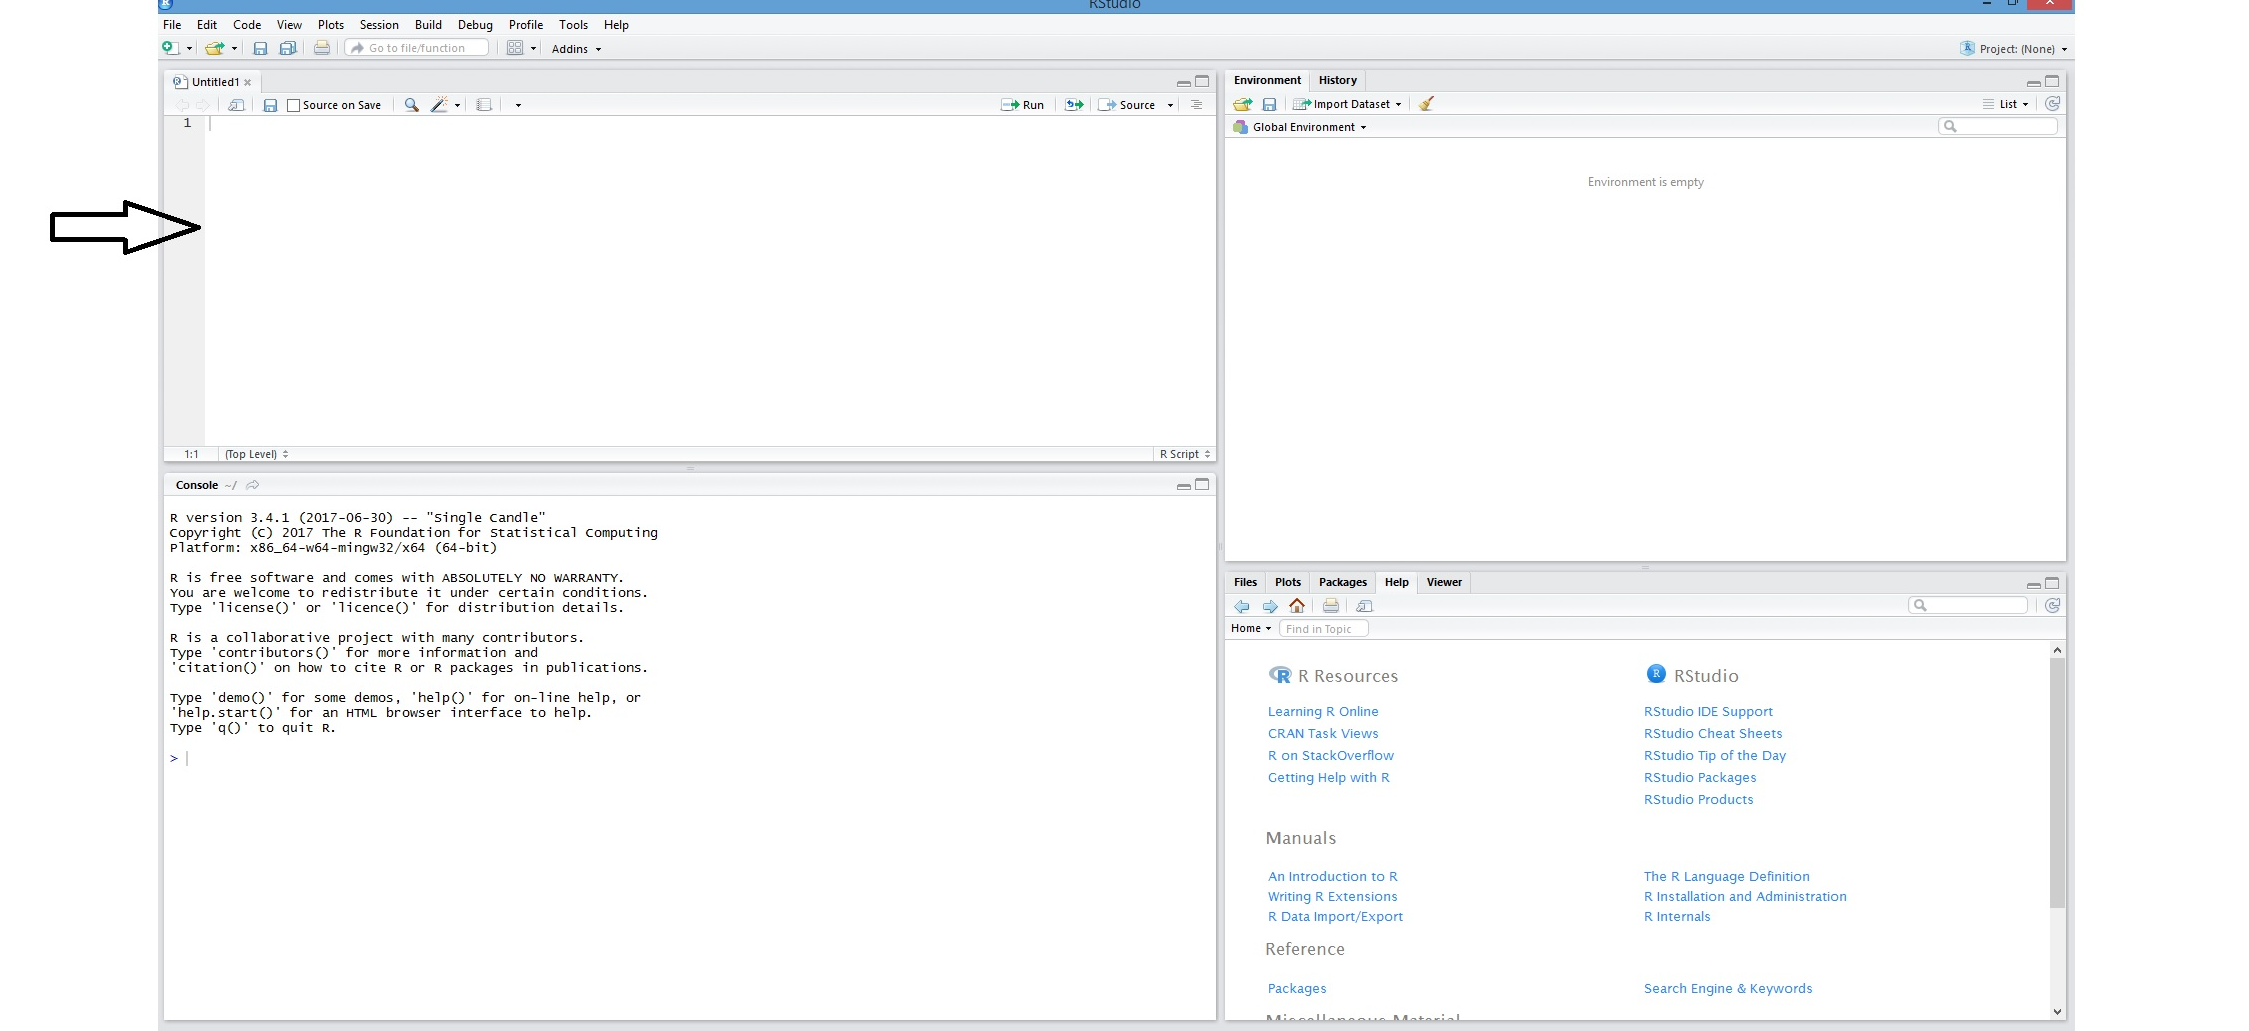The width and height of the screenshot is (2249, 1031).
Task: Enable the Source on Save checkbox
Action: [292, 104]
